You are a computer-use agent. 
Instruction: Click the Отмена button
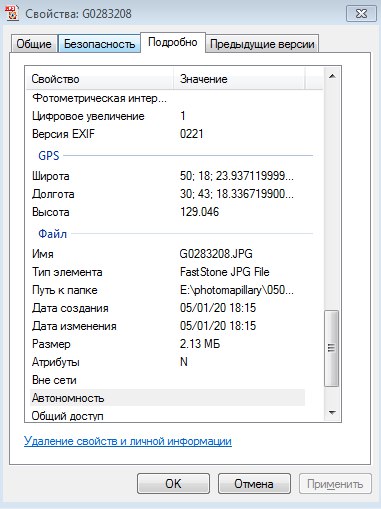[x=254, y=484]
